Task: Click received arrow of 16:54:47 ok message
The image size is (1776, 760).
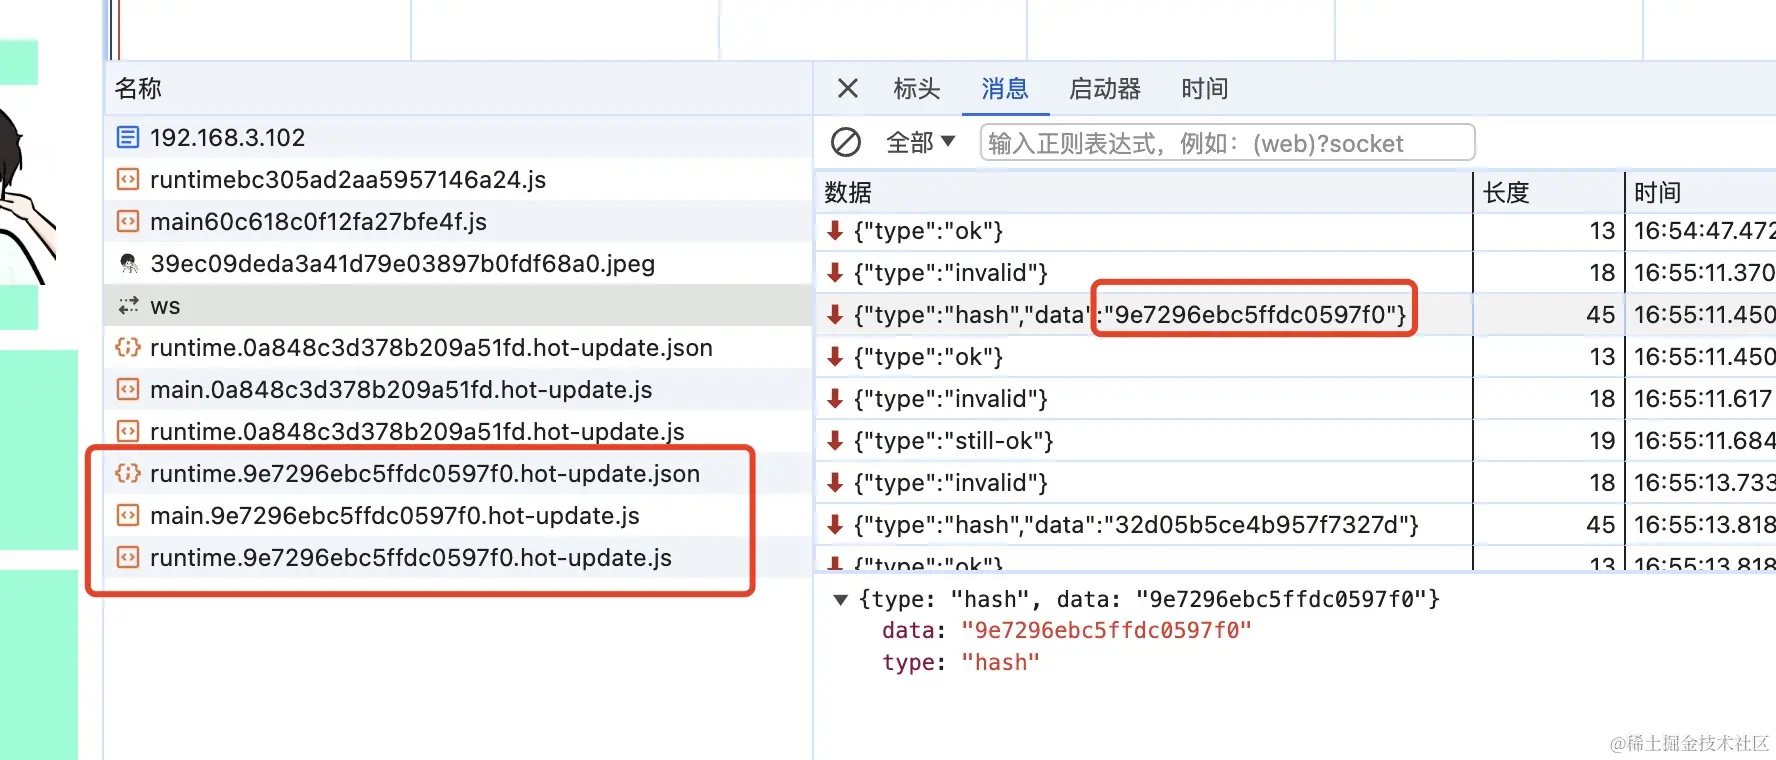Action: click(835, 231)
